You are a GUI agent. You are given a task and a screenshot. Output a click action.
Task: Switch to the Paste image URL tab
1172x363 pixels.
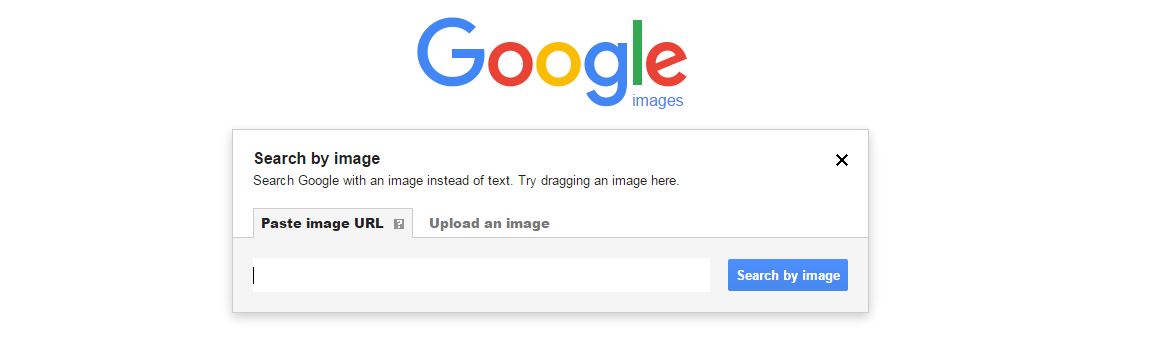pos(333,223)
